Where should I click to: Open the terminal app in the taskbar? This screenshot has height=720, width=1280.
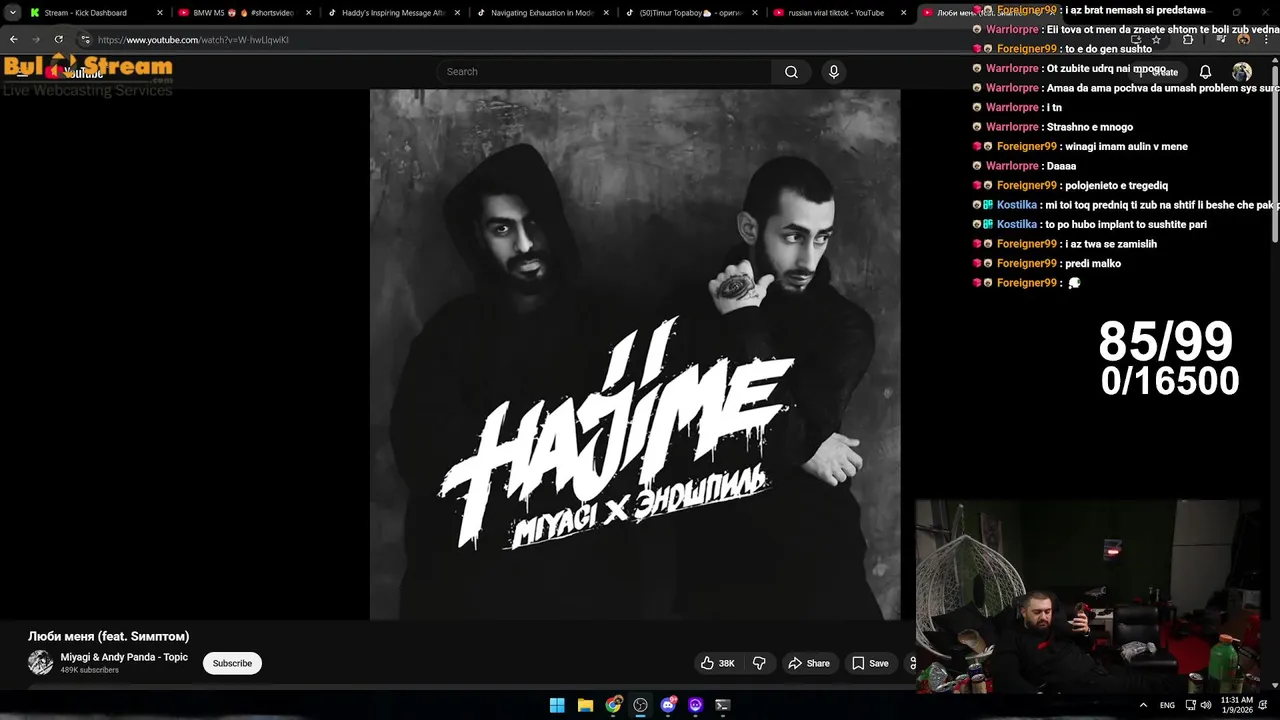tap(722, 705)
